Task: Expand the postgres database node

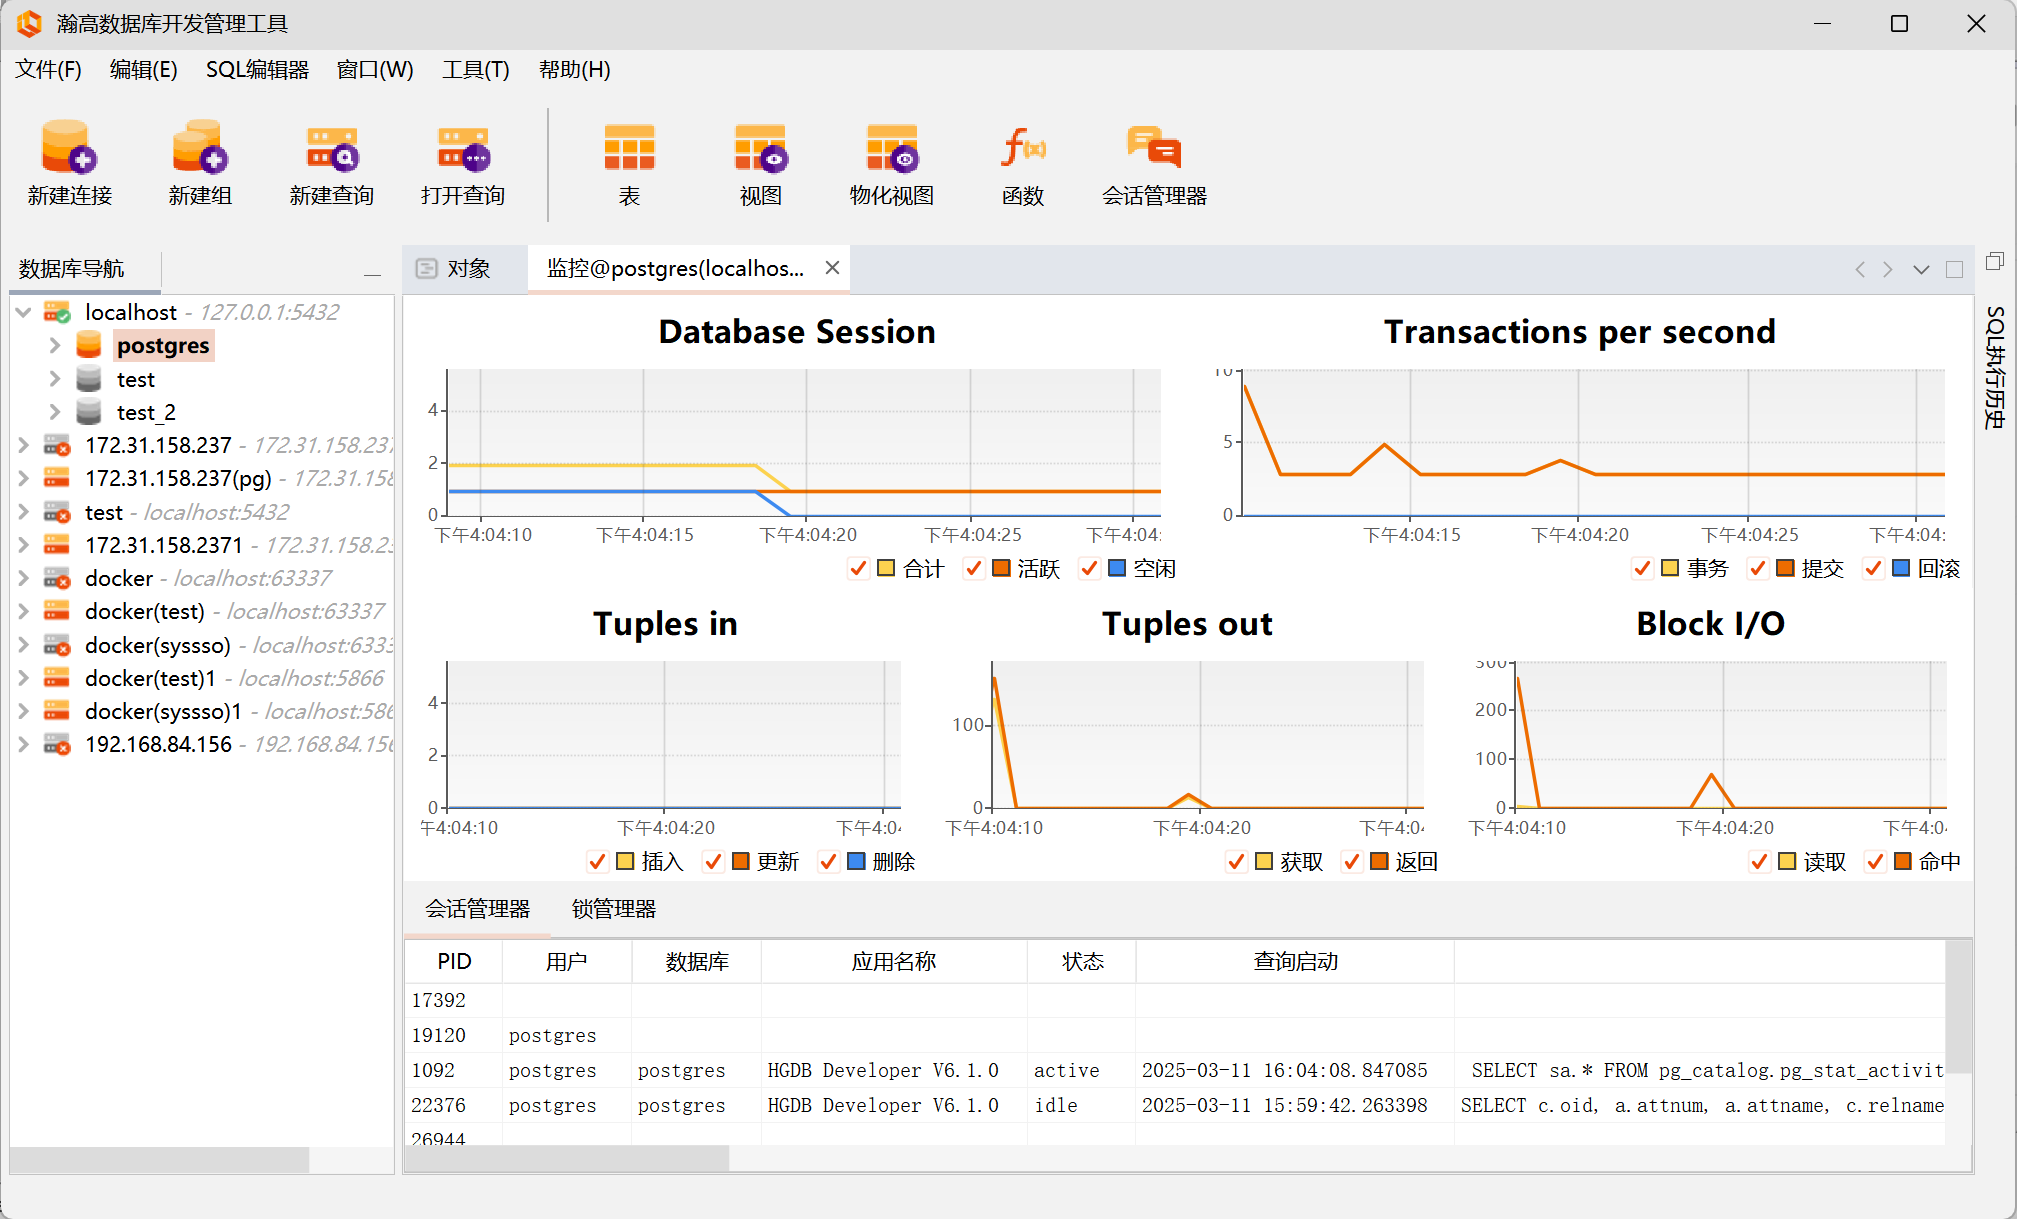Action: 55,345
